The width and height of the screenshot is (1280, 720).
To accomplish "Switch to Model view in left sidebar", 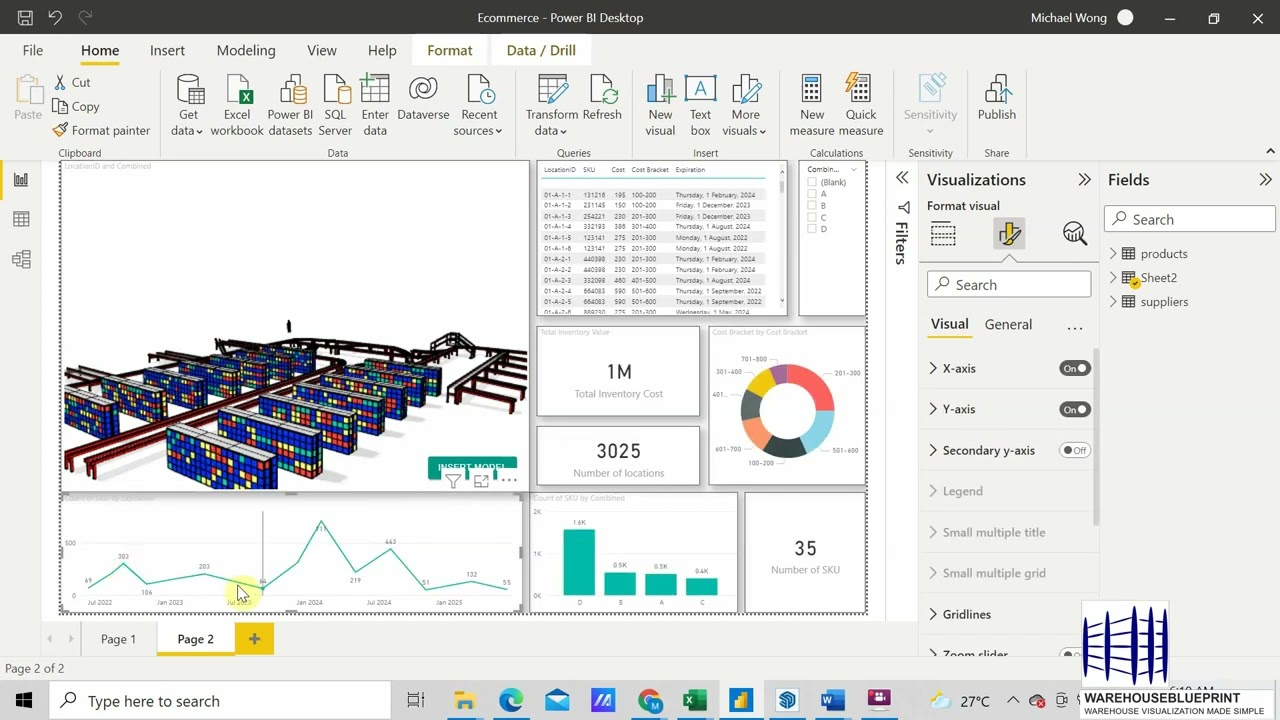I will [x=21, y=260].
